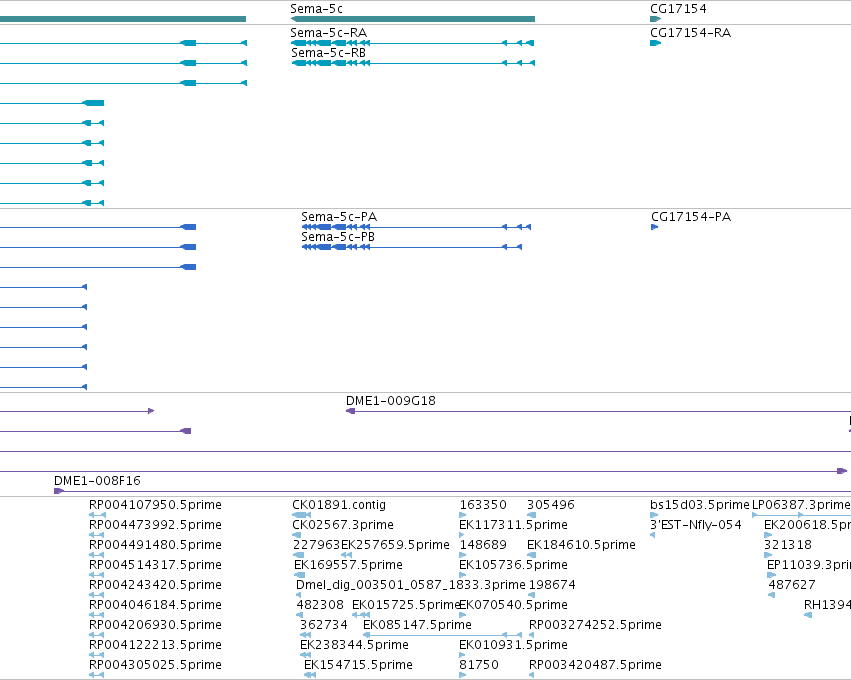Select the CG17154 gene arrow glyph

(656, 19)
